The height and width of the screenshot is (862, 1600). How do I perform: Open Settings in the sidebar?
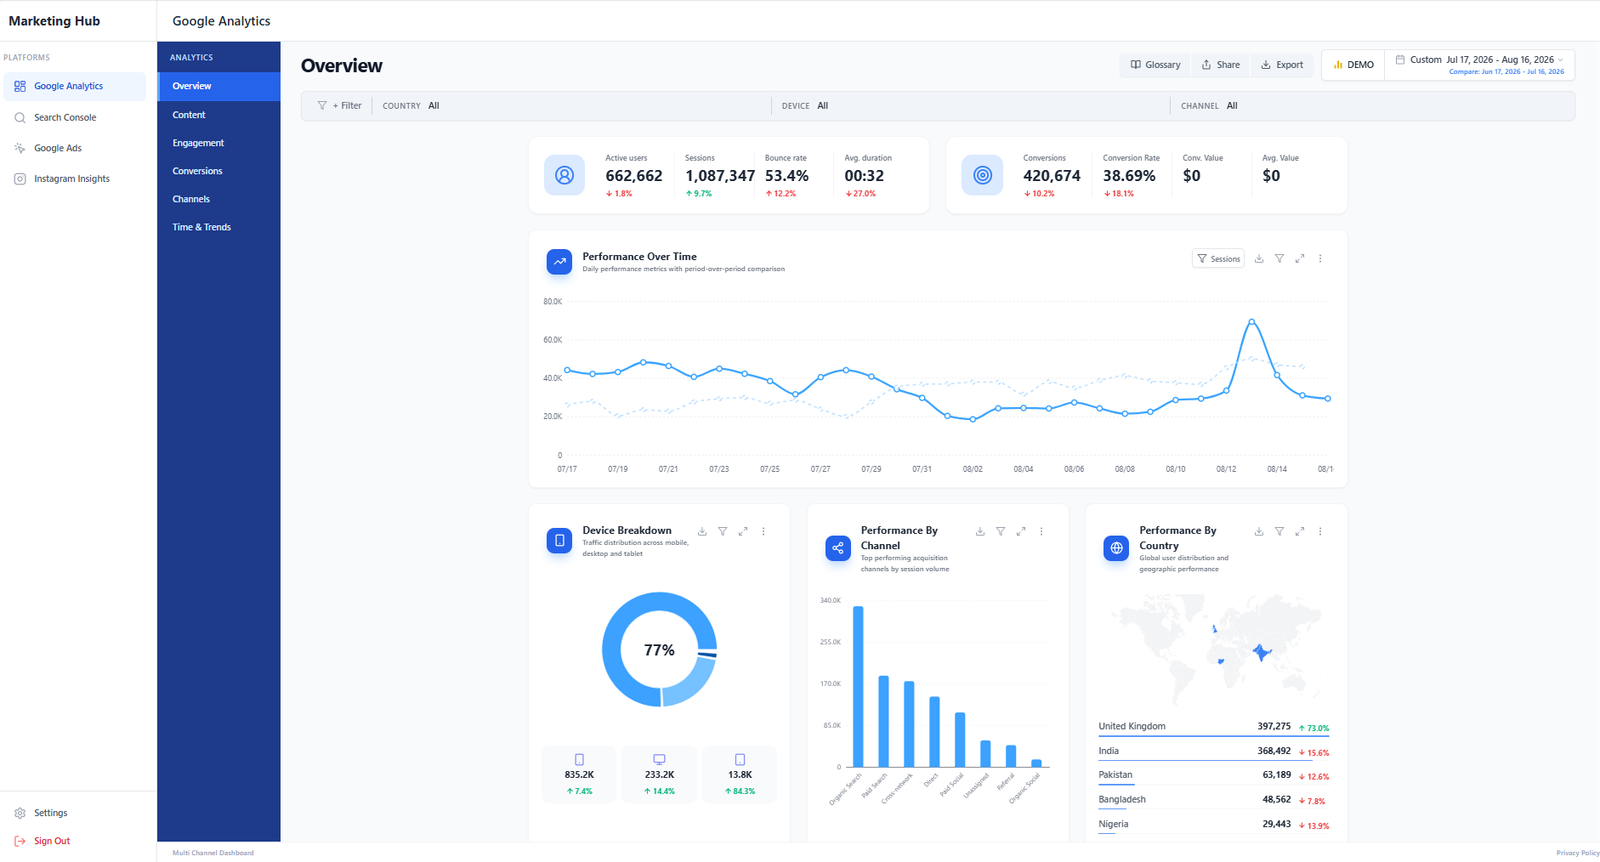(74, 813)
